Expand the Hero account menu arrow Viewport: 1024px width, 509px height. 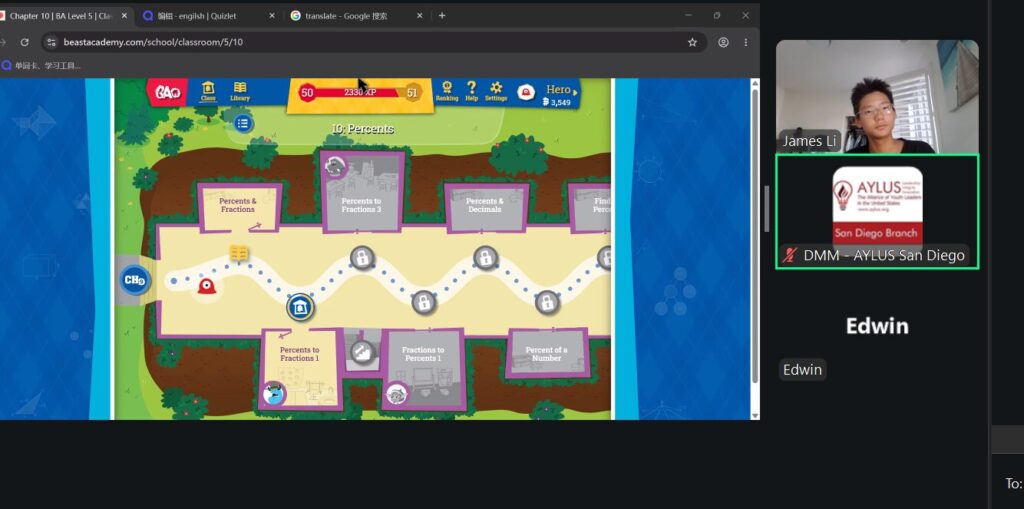(575, 93)
